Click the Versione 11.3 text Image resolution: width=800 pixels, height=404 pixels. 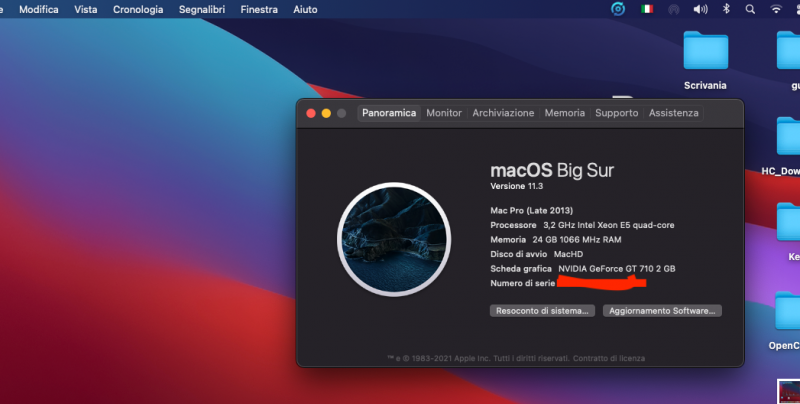coord(516,186)
